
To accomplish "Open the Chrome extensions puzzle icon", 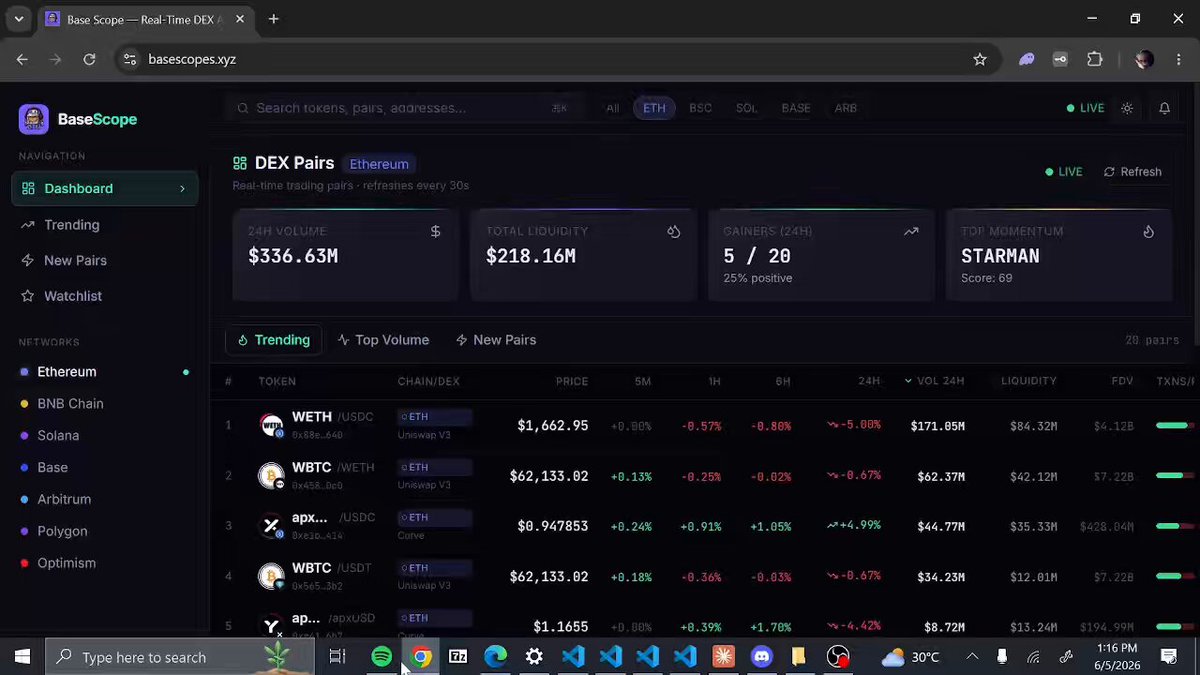I will coord(1095,59).
